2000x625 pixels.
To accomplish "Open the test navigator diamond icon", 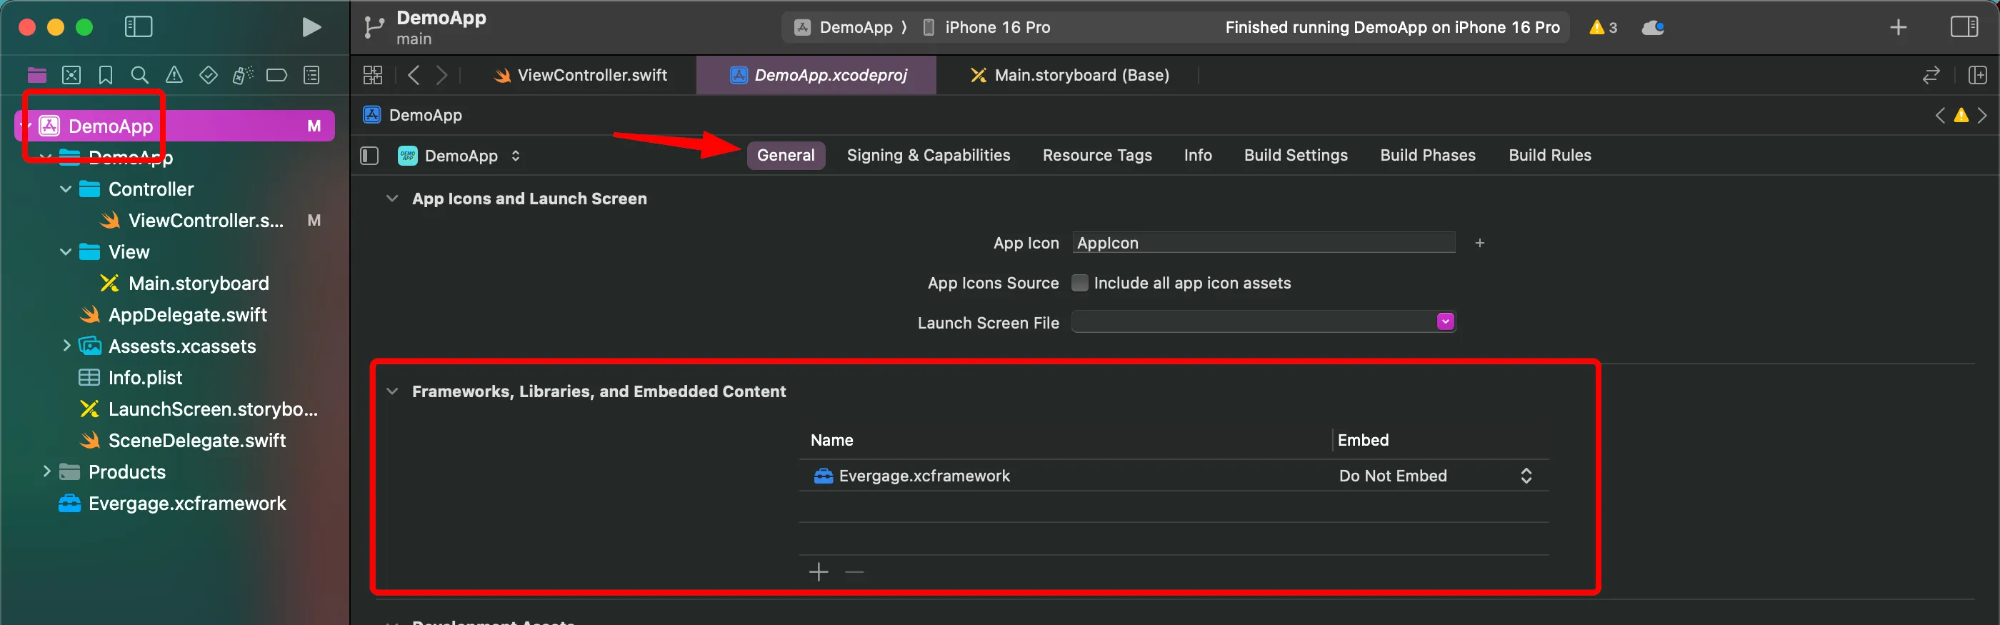I will pos(208,75).
